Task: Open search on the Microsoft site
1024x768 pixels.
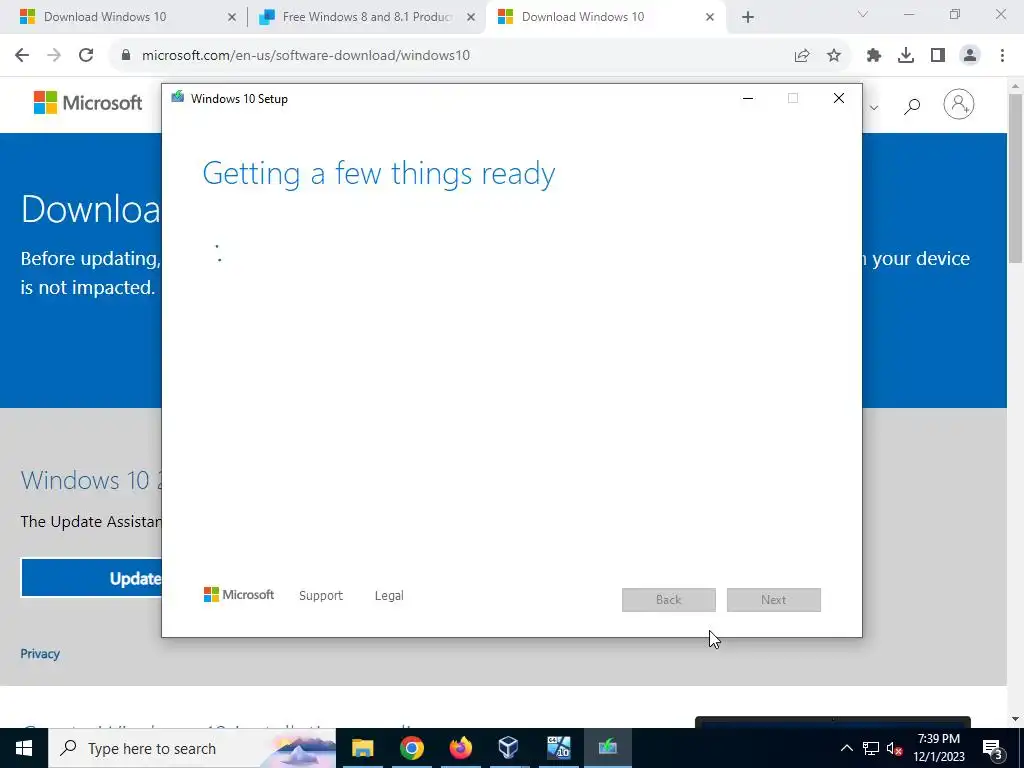Action: (x=912, y=106)
